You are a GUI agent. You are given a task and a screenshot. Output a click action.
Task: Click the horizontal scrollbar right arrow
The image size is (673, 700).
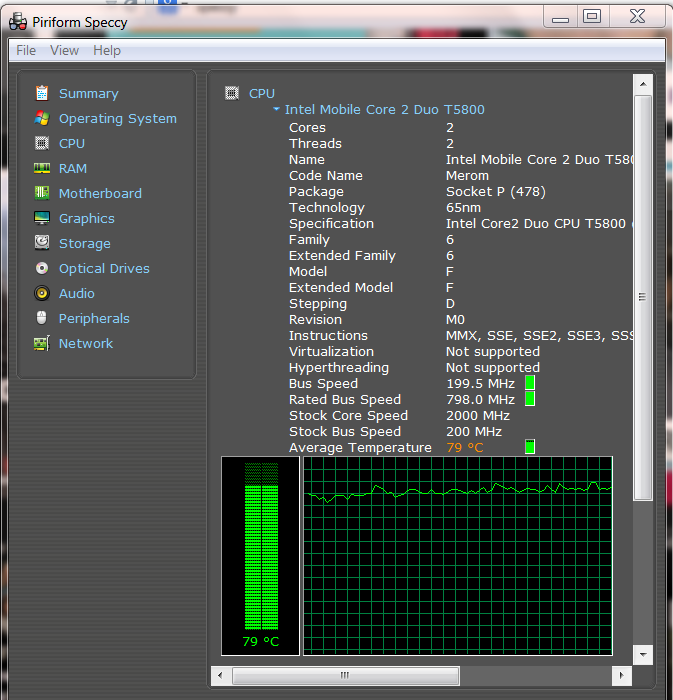(x=622, y=675)
